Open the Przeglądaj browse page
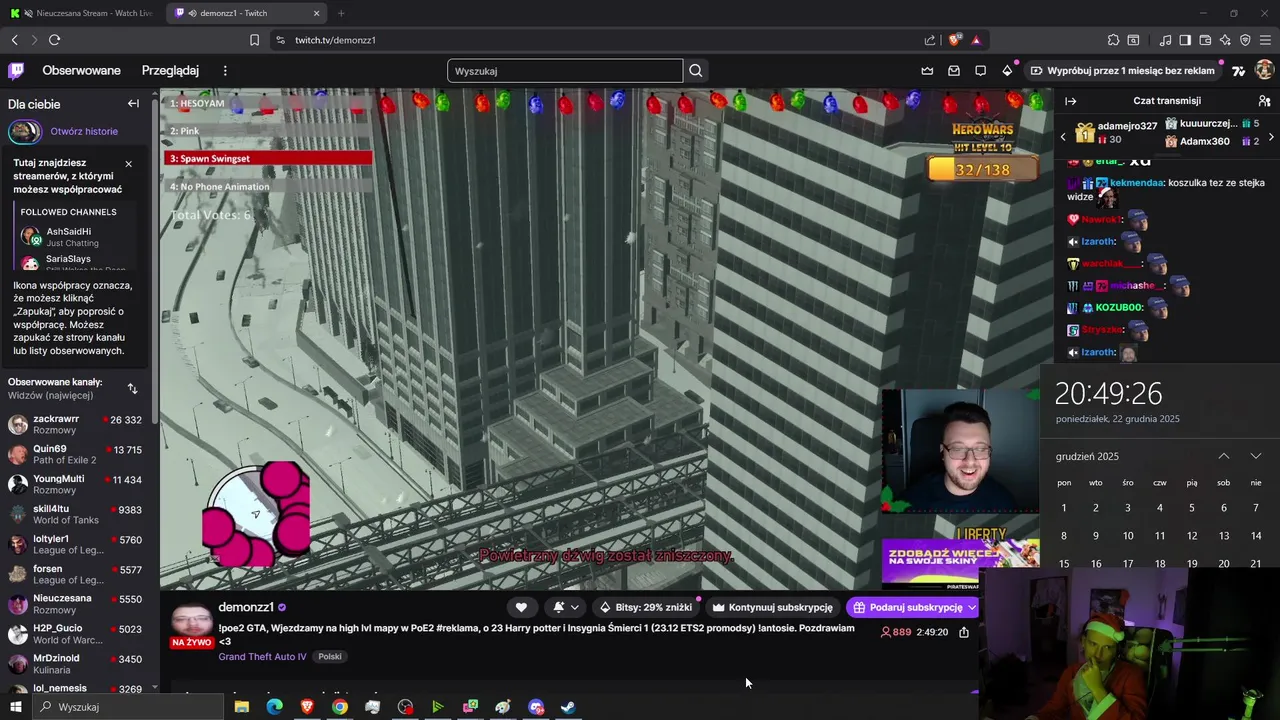This screenshot has height=720, width=1280. [x=170, y=71]
